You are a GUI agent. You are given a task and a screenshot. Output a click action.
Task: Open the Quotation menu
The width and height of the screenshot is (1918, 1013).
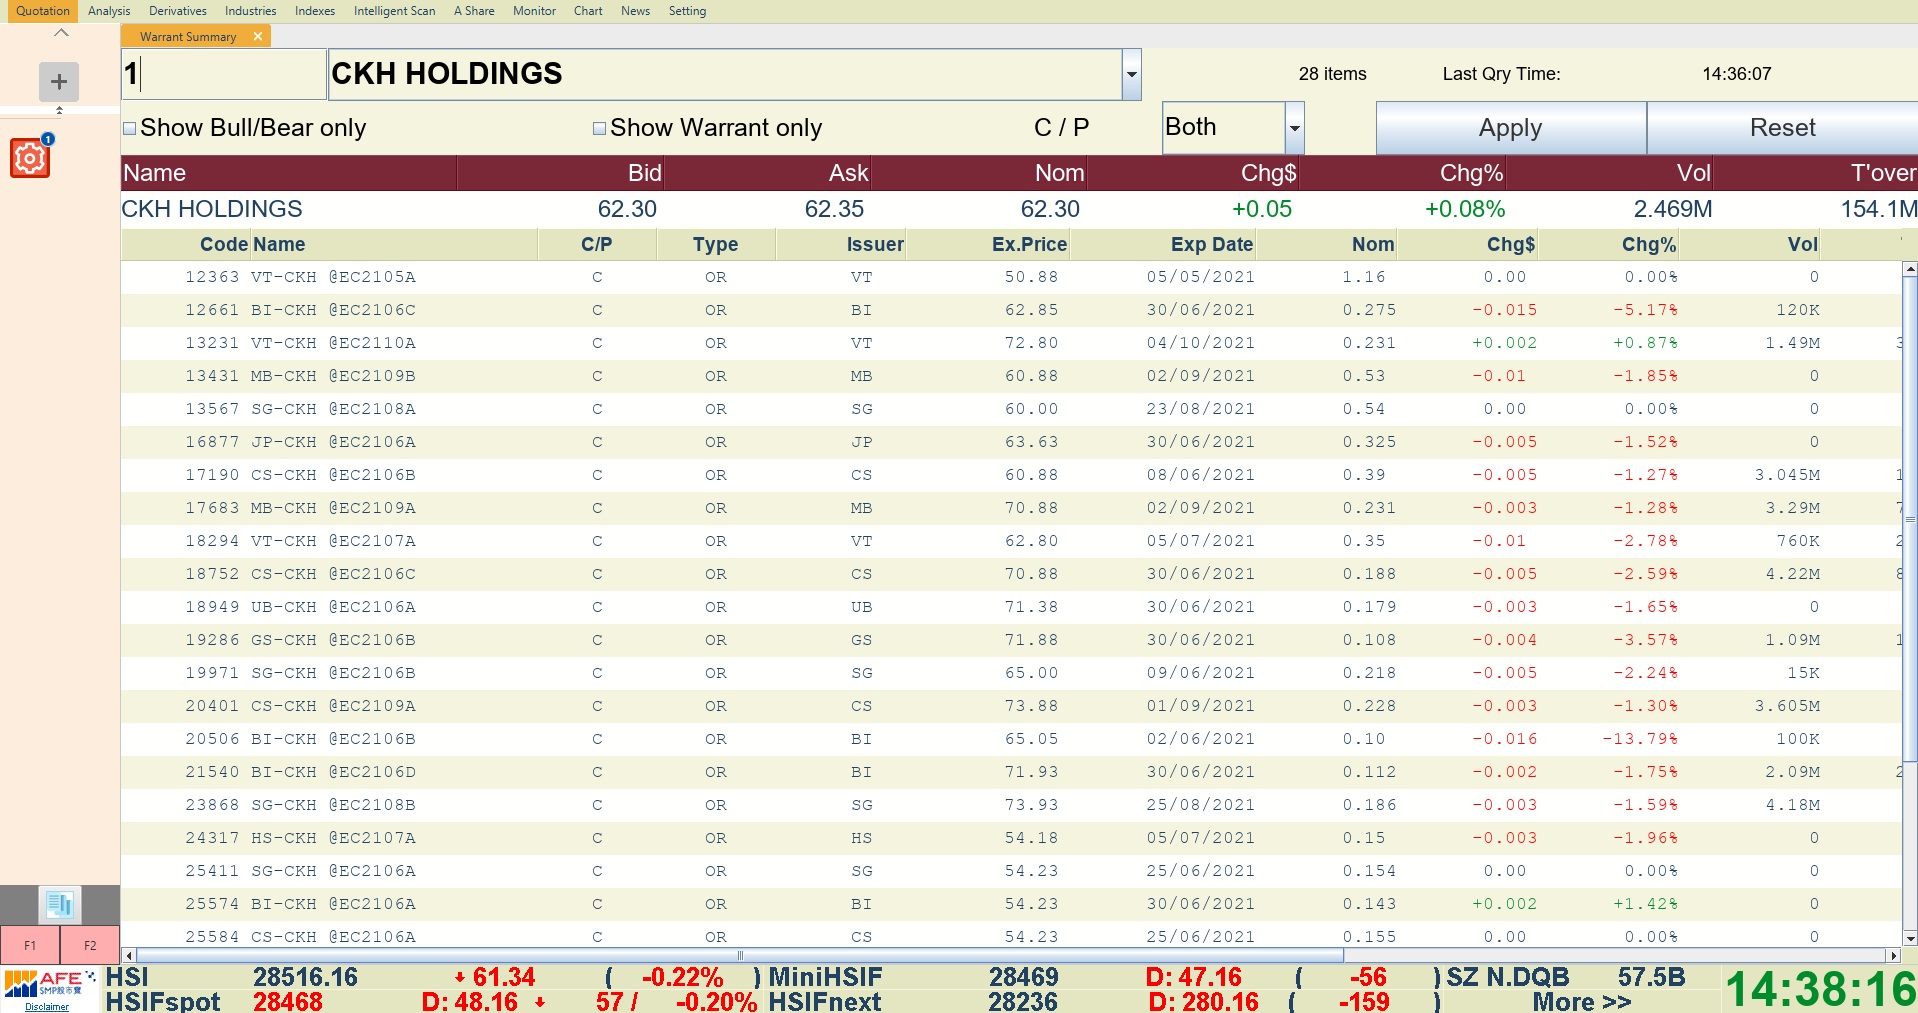tap(43, 11)
